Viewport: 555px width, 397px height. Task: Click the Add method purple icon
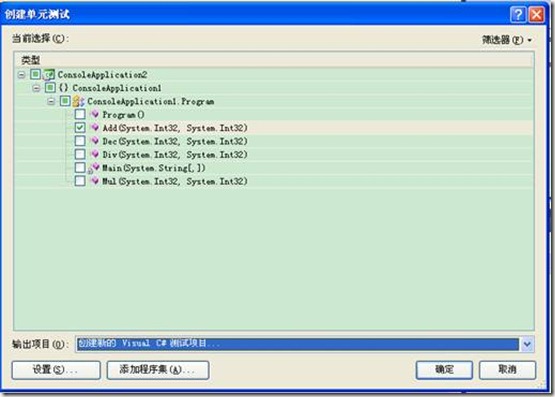coord(95,128)
